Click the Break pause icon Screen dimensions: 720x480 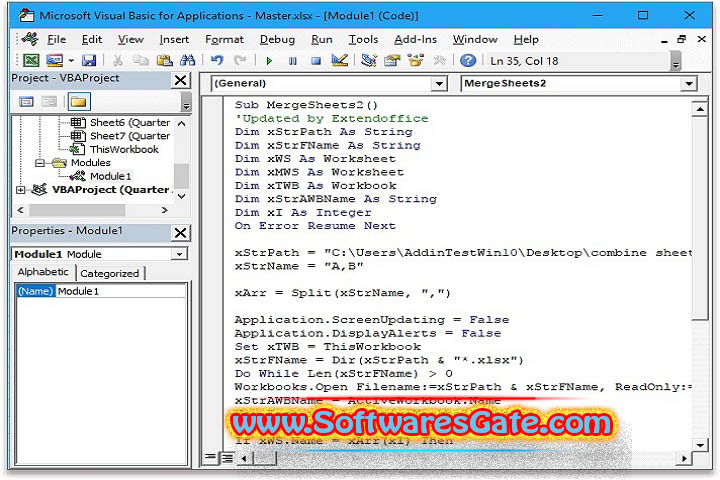(292, 61)
